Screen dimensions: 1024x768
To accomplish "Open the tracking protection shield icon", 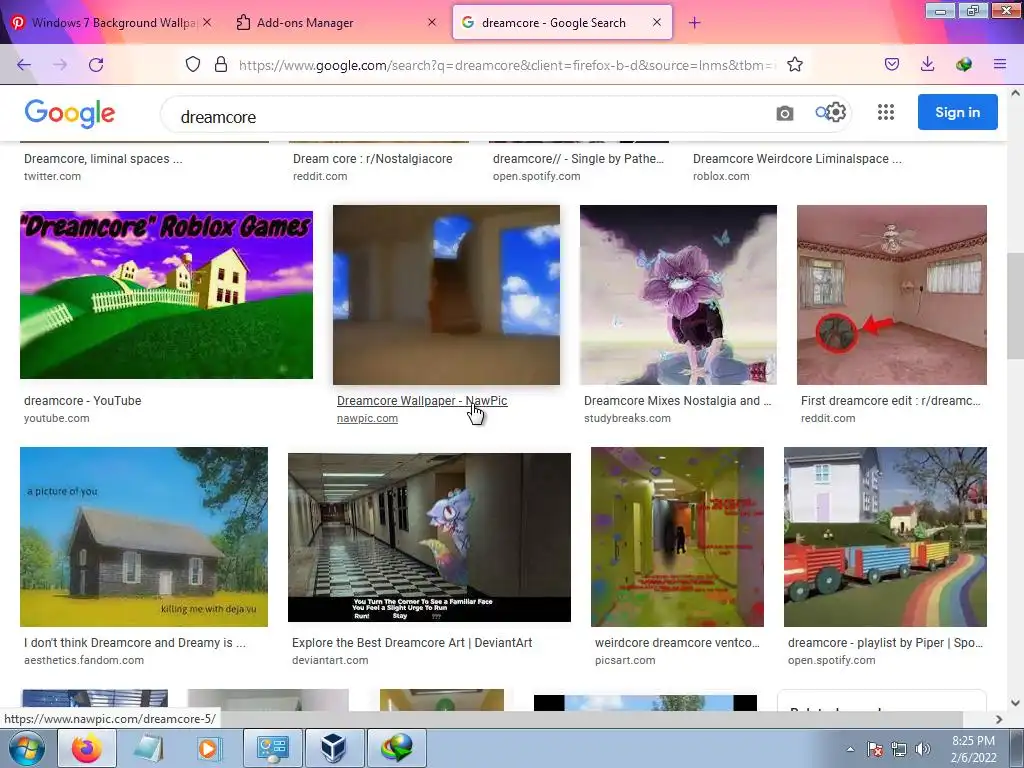I will point(193,64).
